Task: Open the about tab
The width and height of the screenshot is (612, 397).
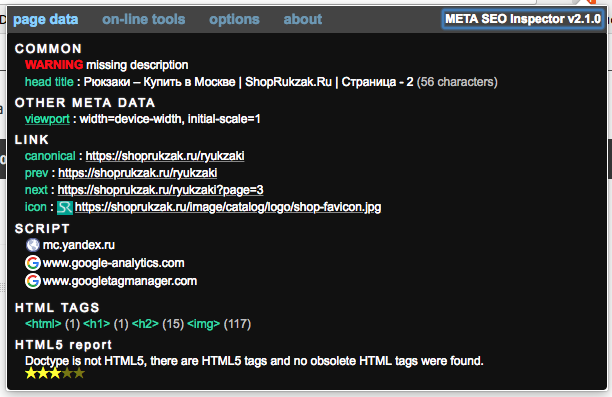Action: click(303, 19)
